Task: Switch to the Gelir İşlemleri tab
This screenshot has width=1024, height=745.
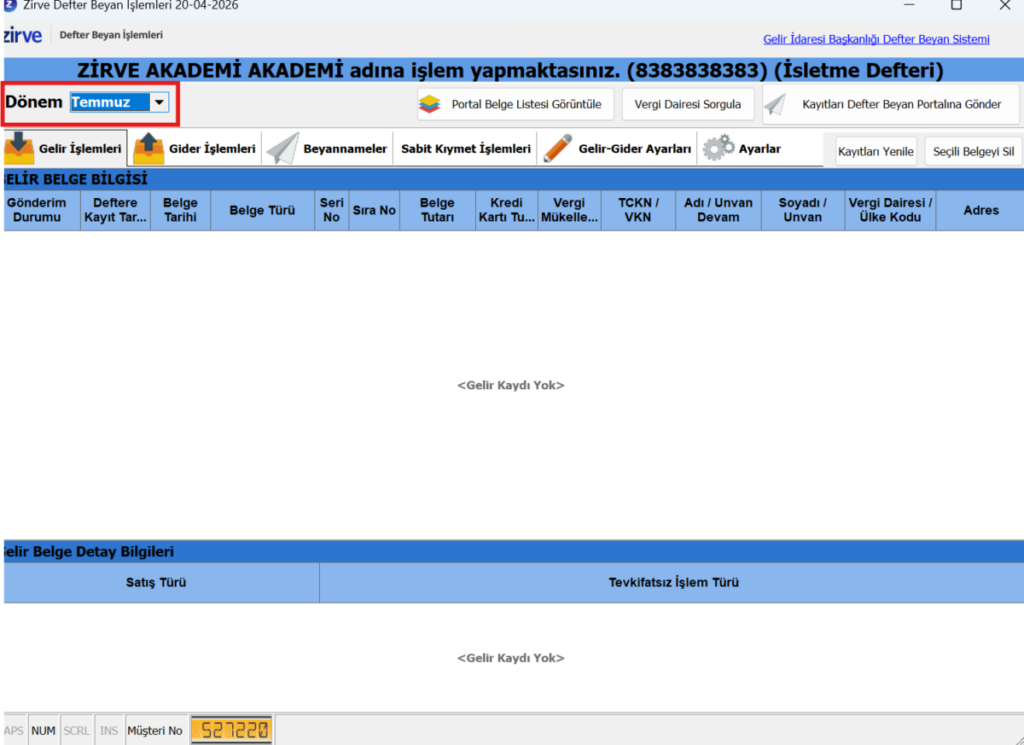Action: click(64, 149)
